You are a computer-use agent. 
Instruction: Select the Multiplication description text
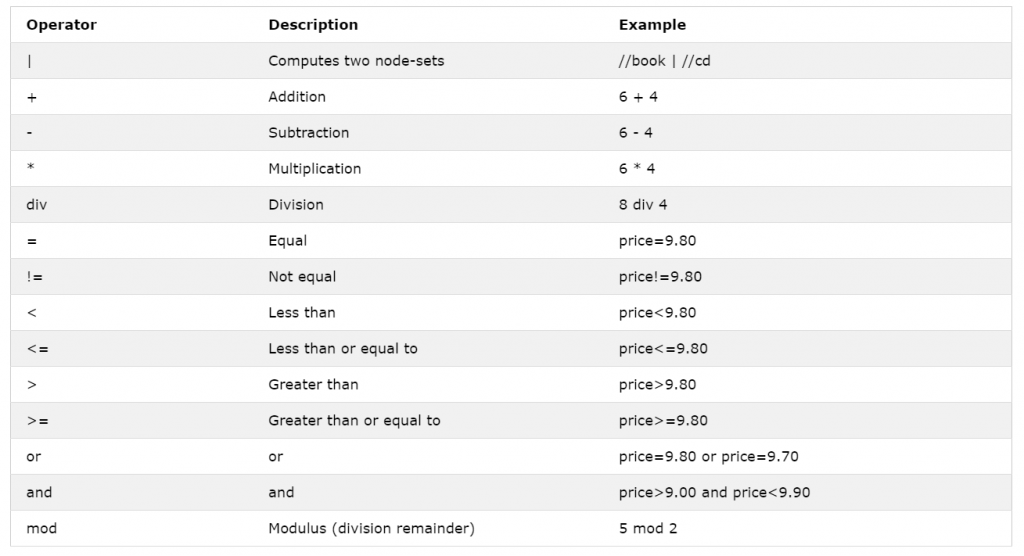(314, 169)
